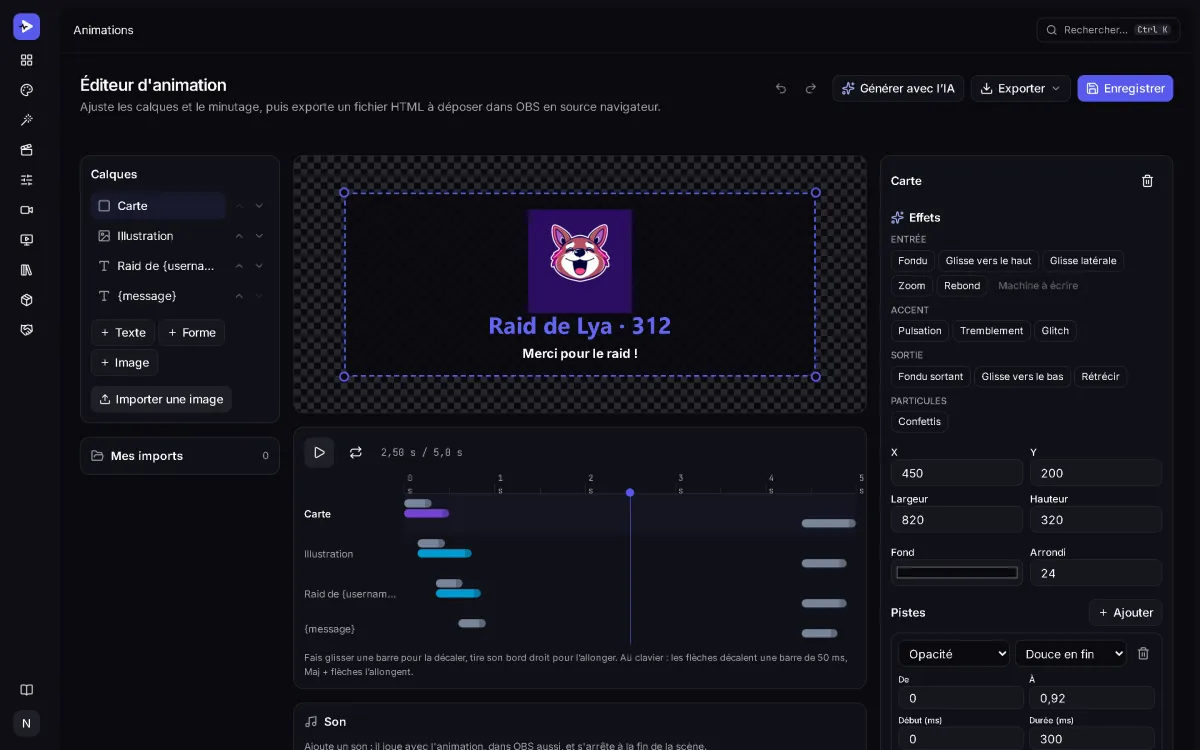Click Générer avec l'IA button
Screen dimensions: 1200x750
898,88
